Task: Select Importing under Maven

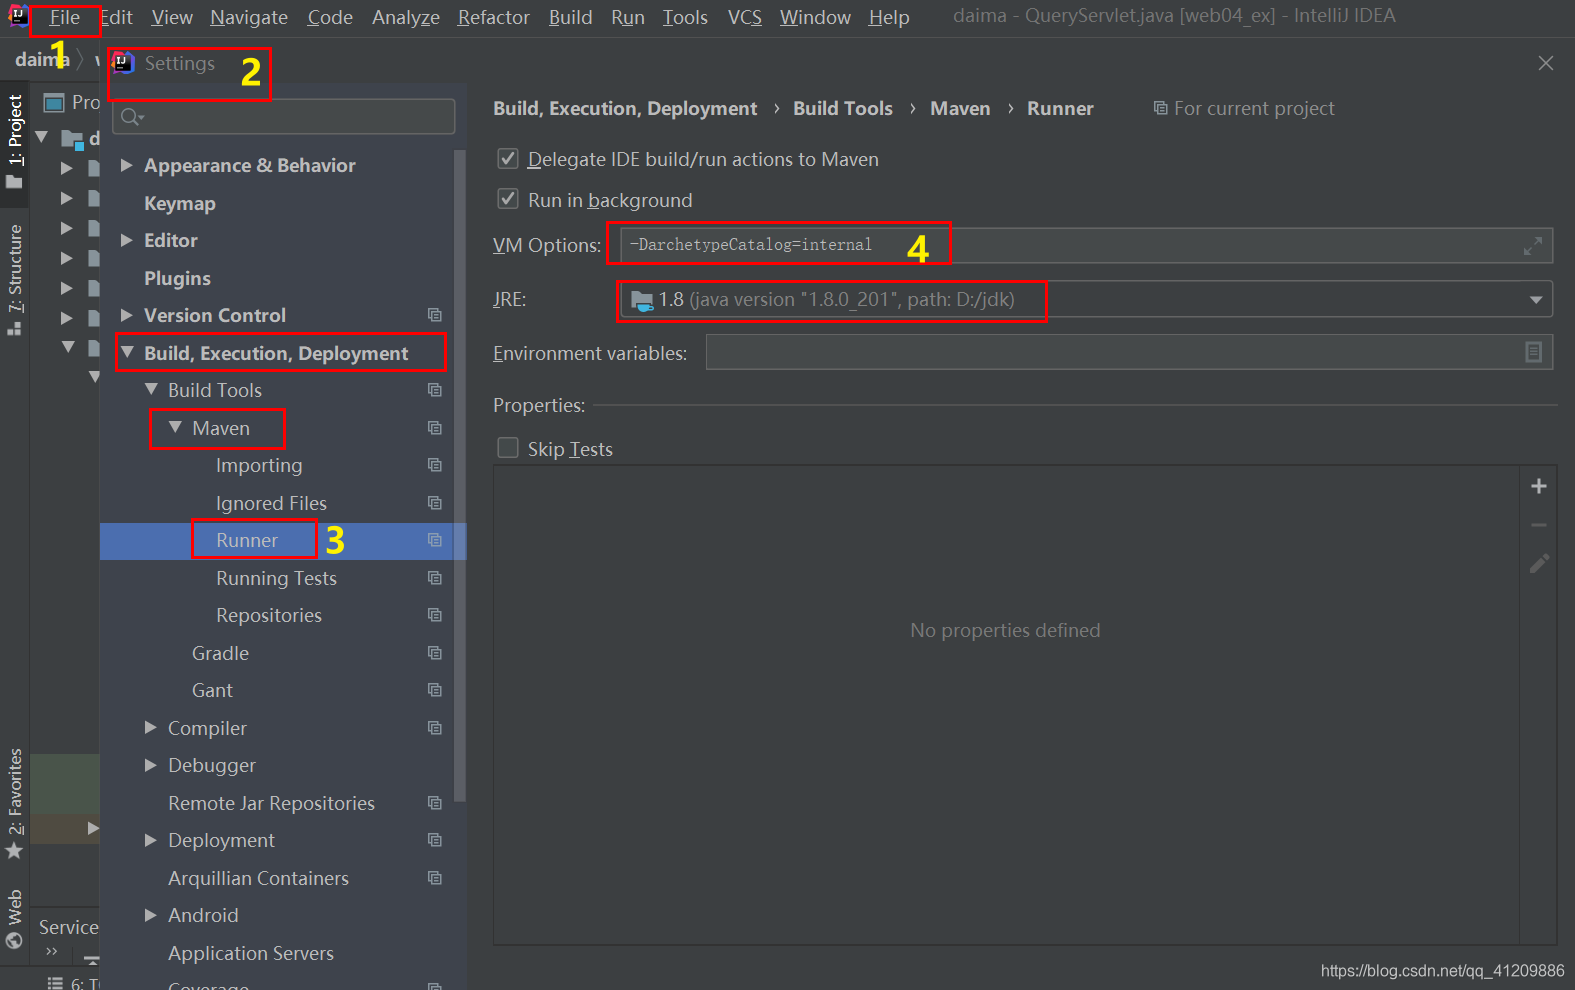Action: [x=259, y=465]
